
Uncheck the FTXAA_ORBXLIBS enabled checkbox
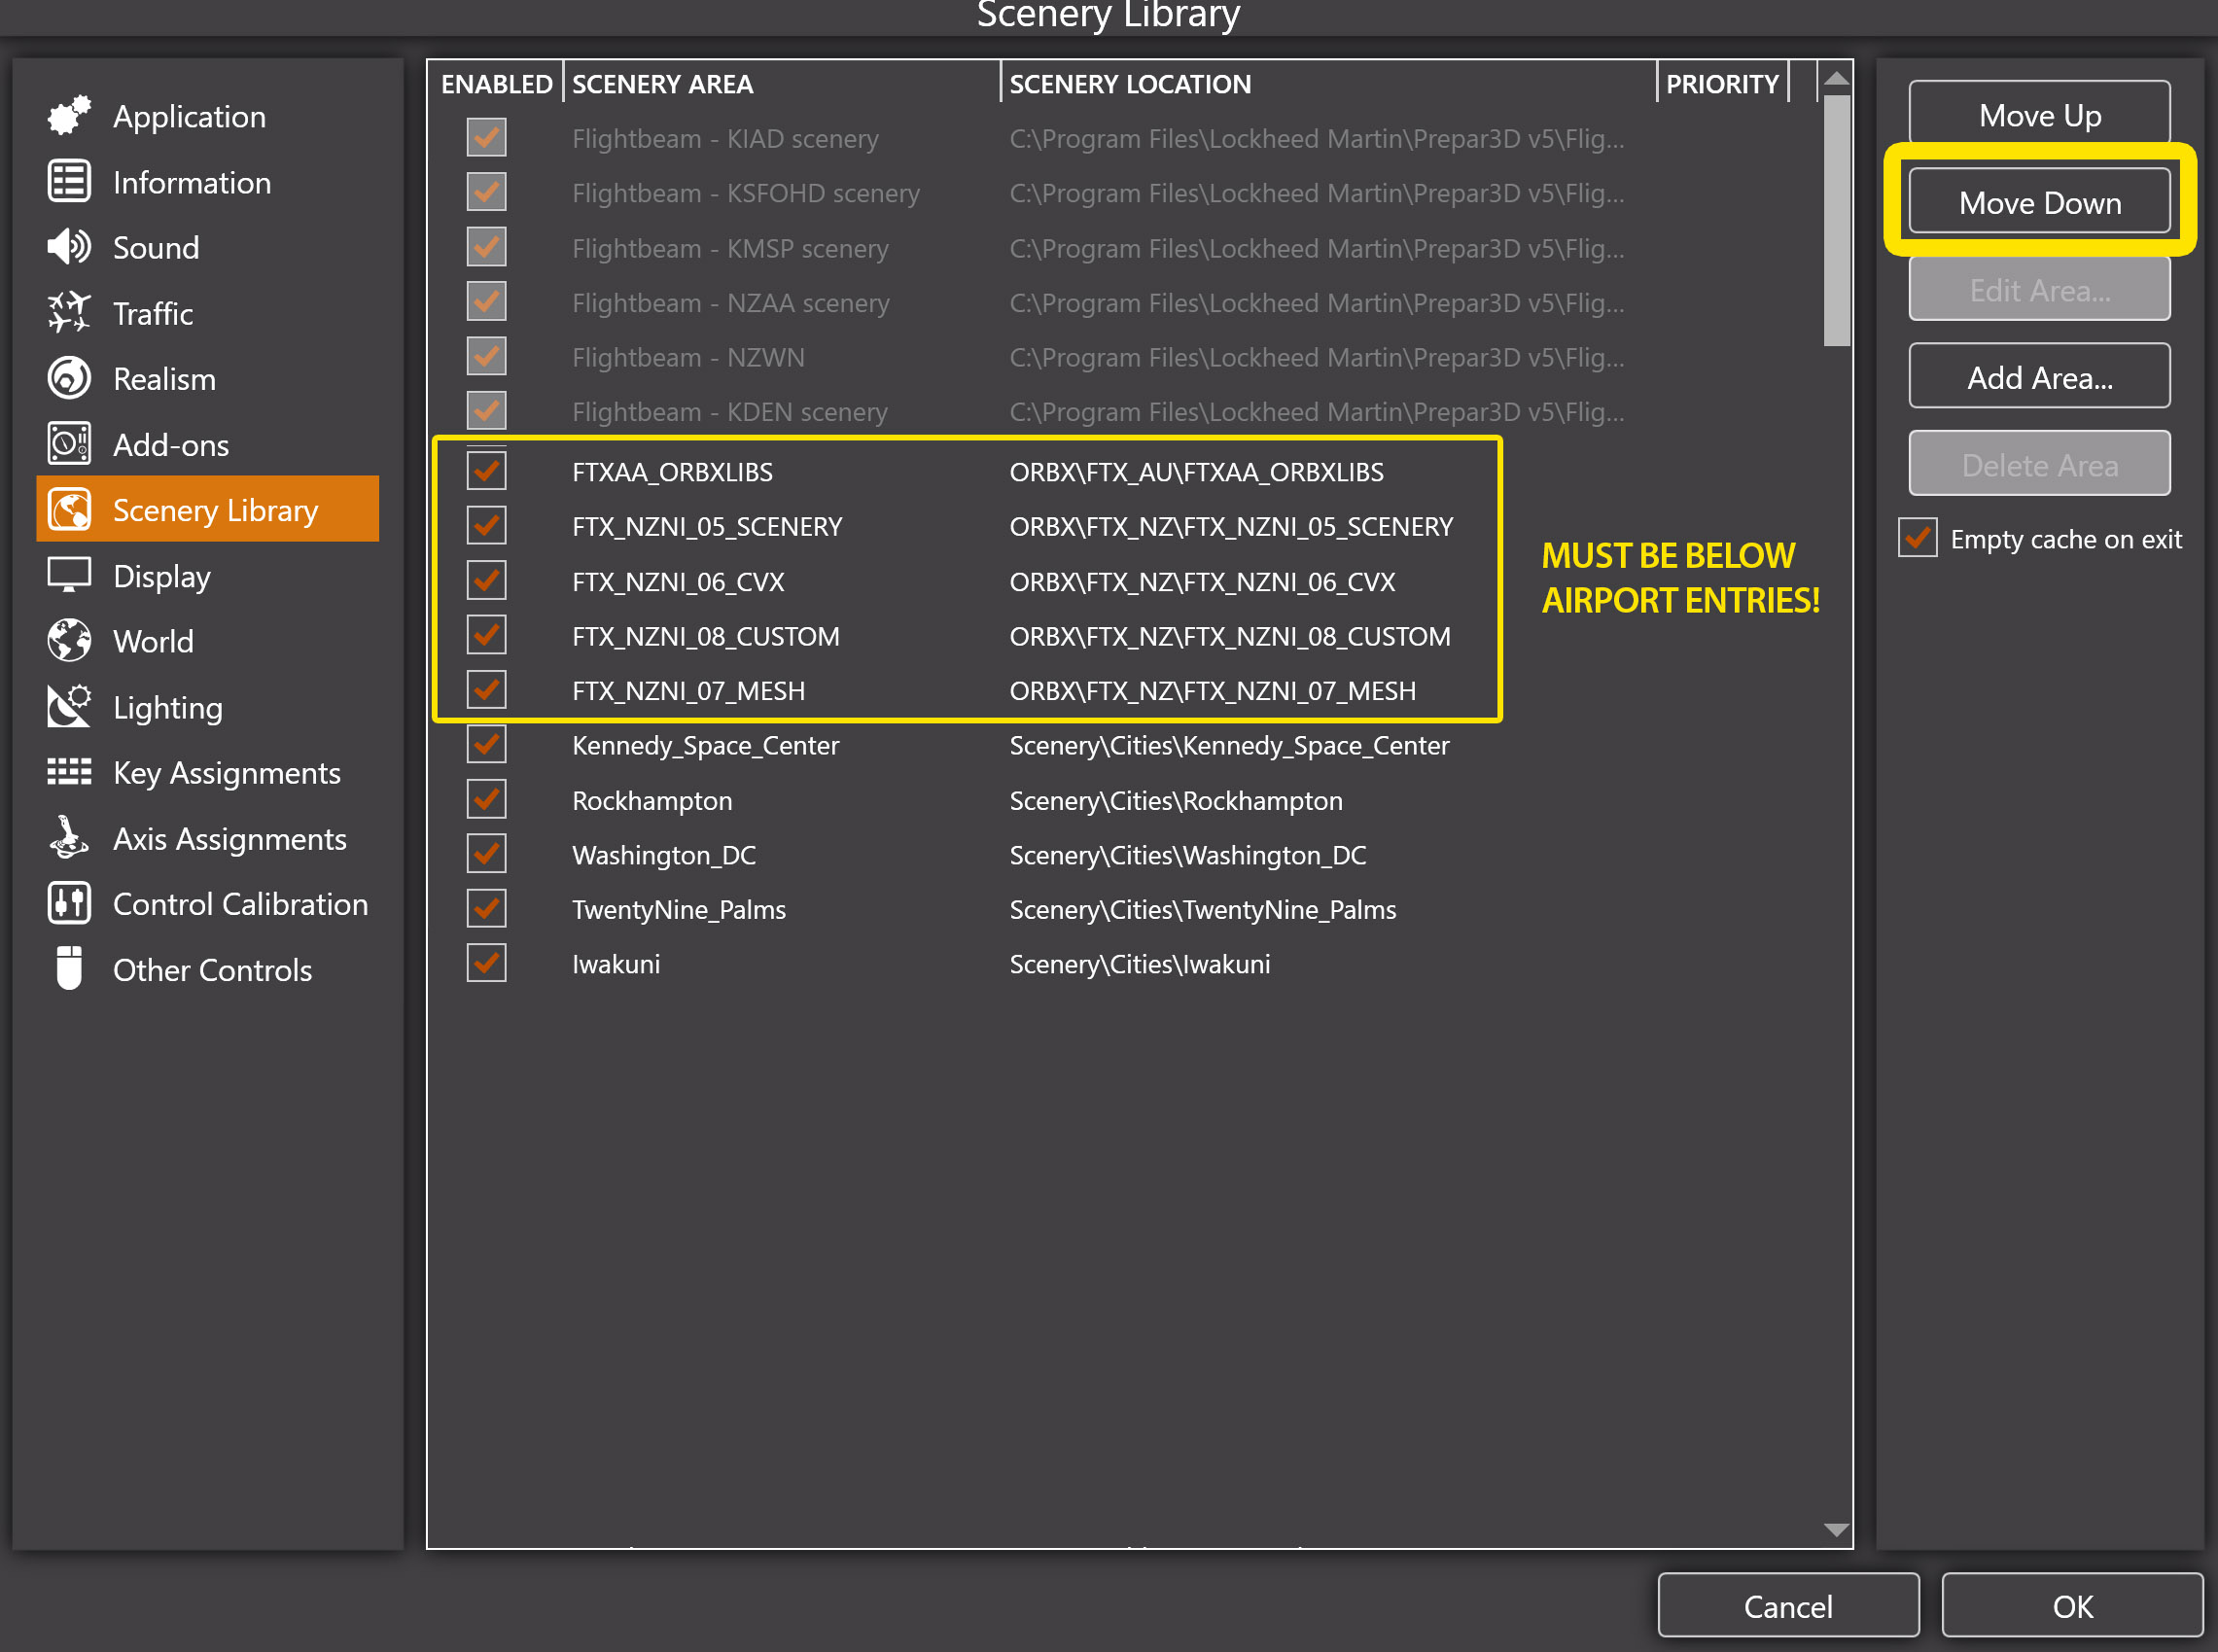point(487,471)
